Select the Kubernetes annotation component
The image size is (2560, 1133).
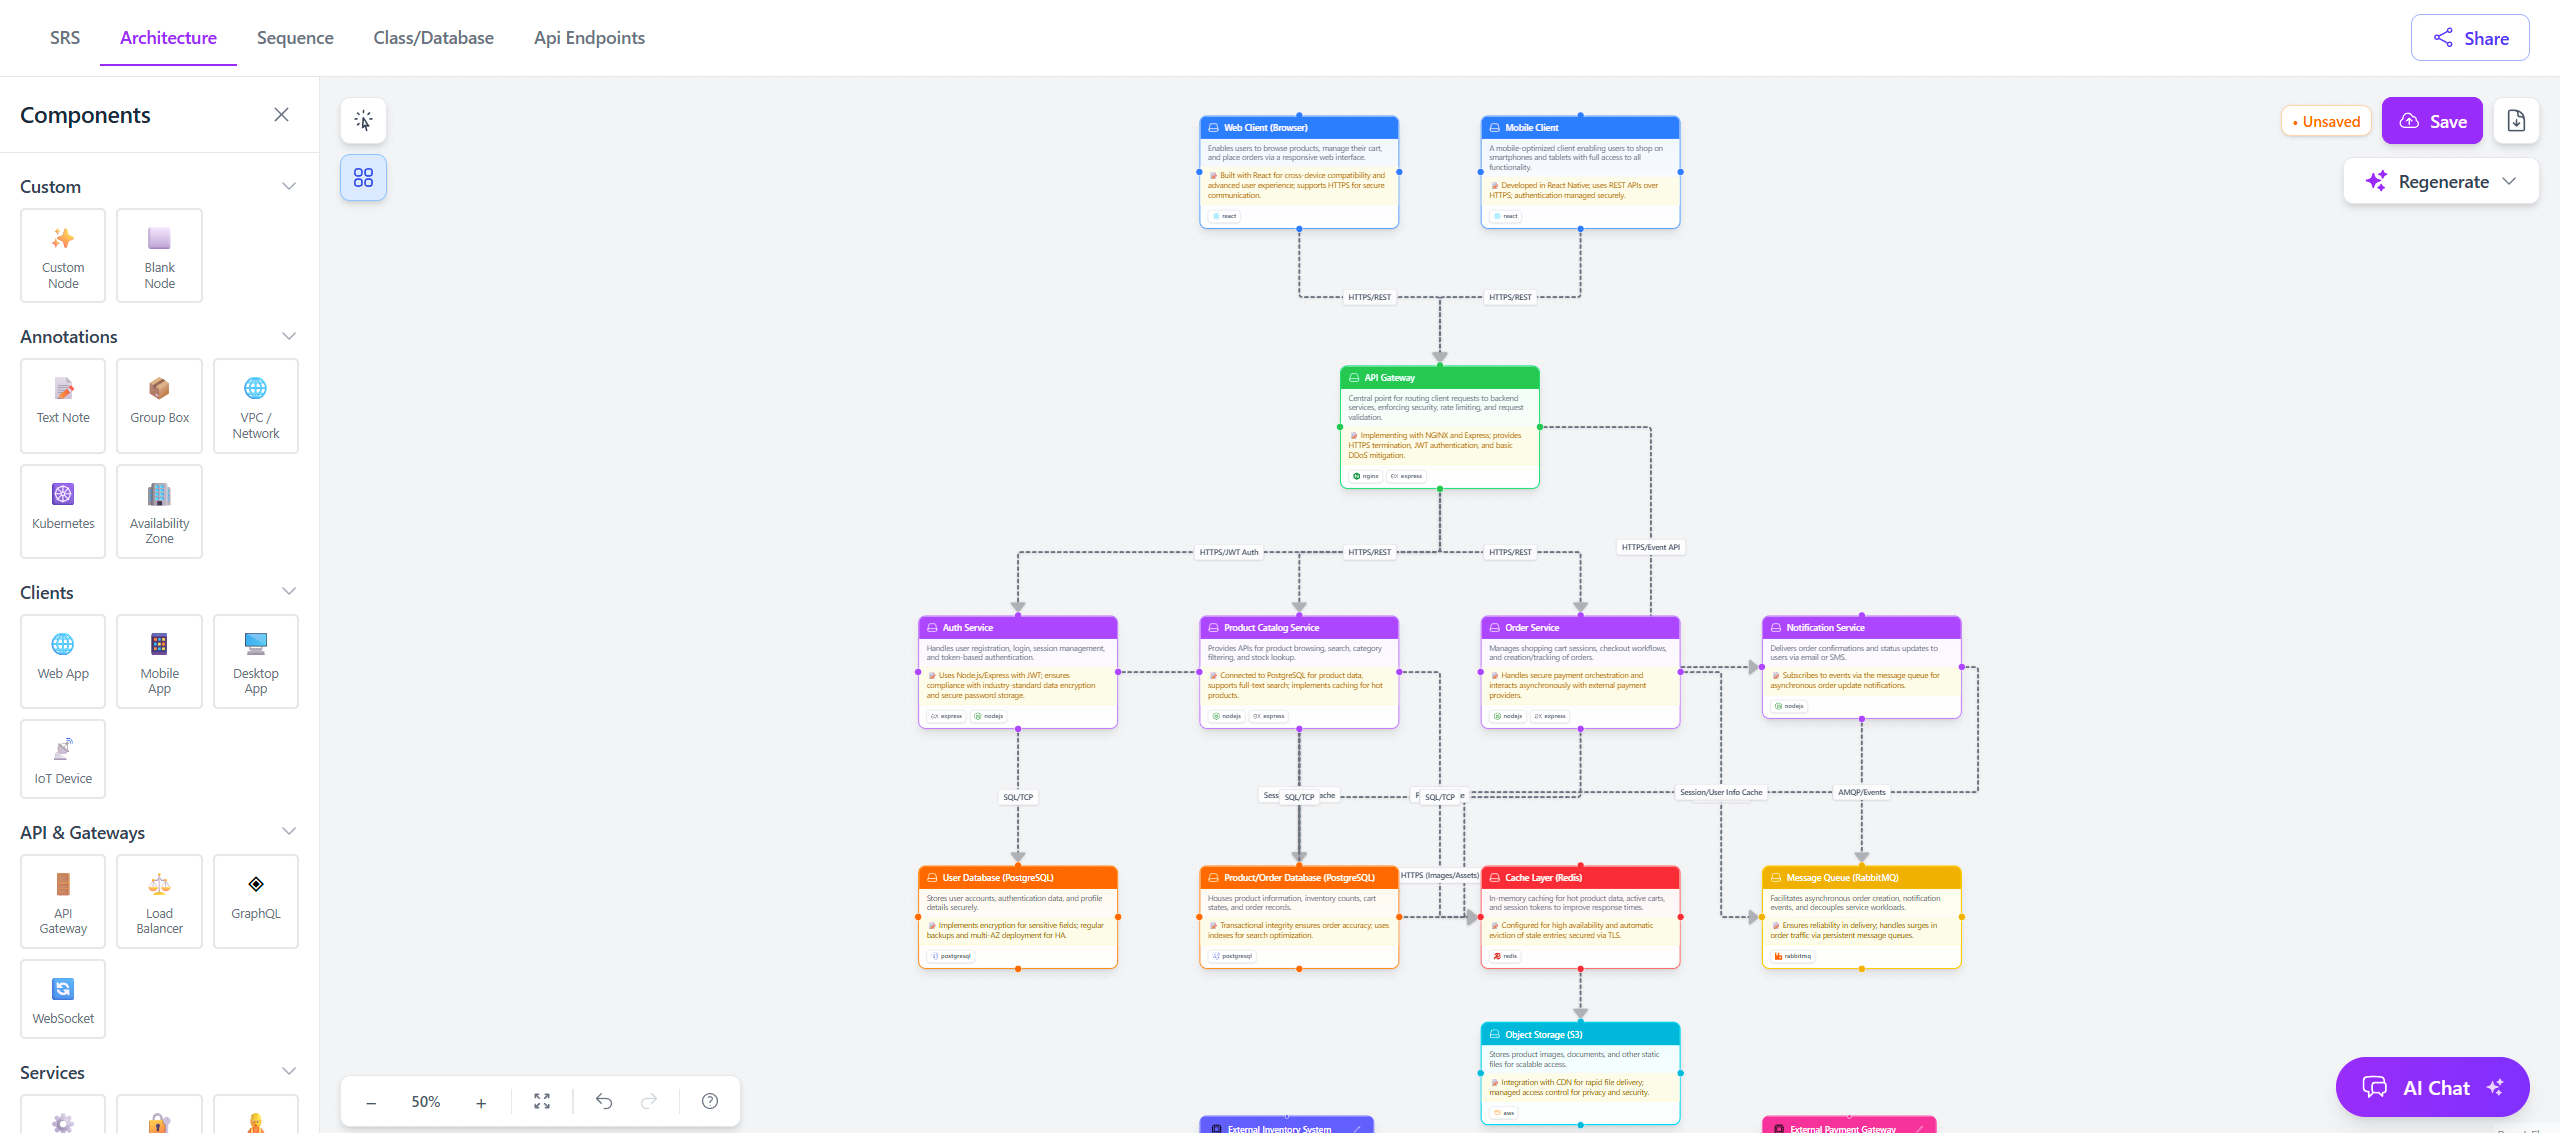tap(63, 510)
